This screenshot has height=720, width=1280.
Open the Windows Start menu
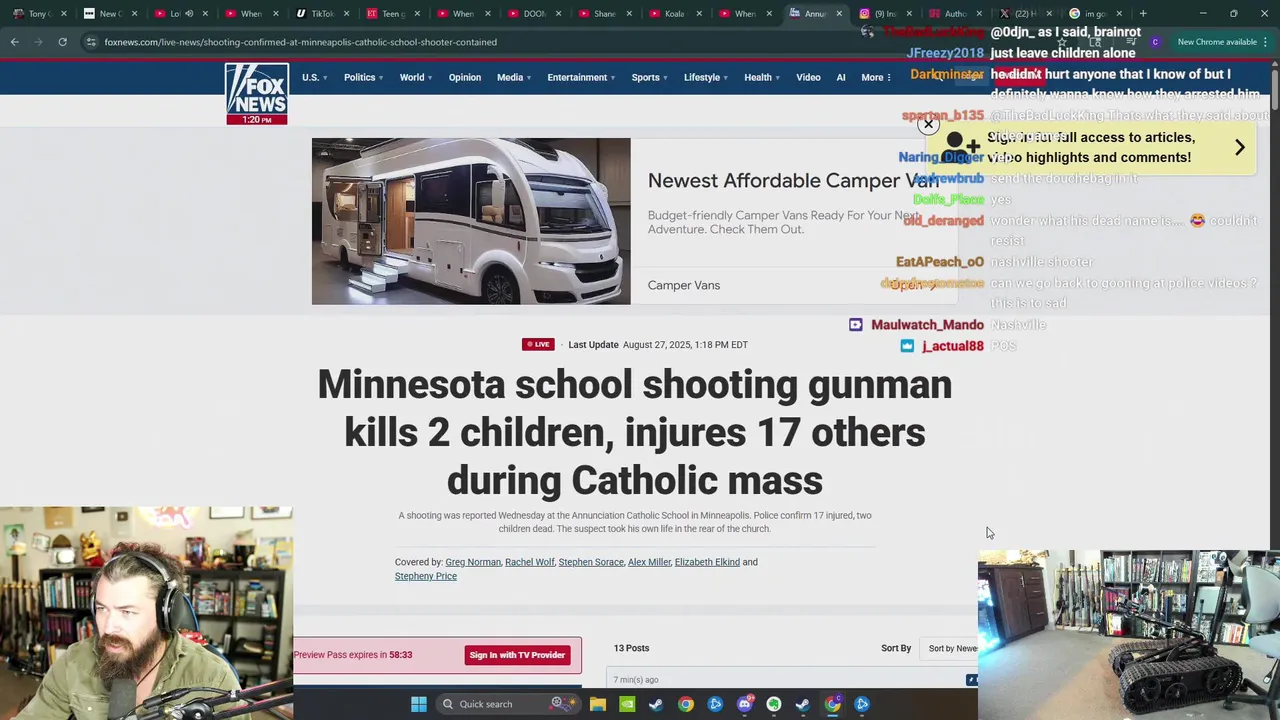tap(419, 704)
